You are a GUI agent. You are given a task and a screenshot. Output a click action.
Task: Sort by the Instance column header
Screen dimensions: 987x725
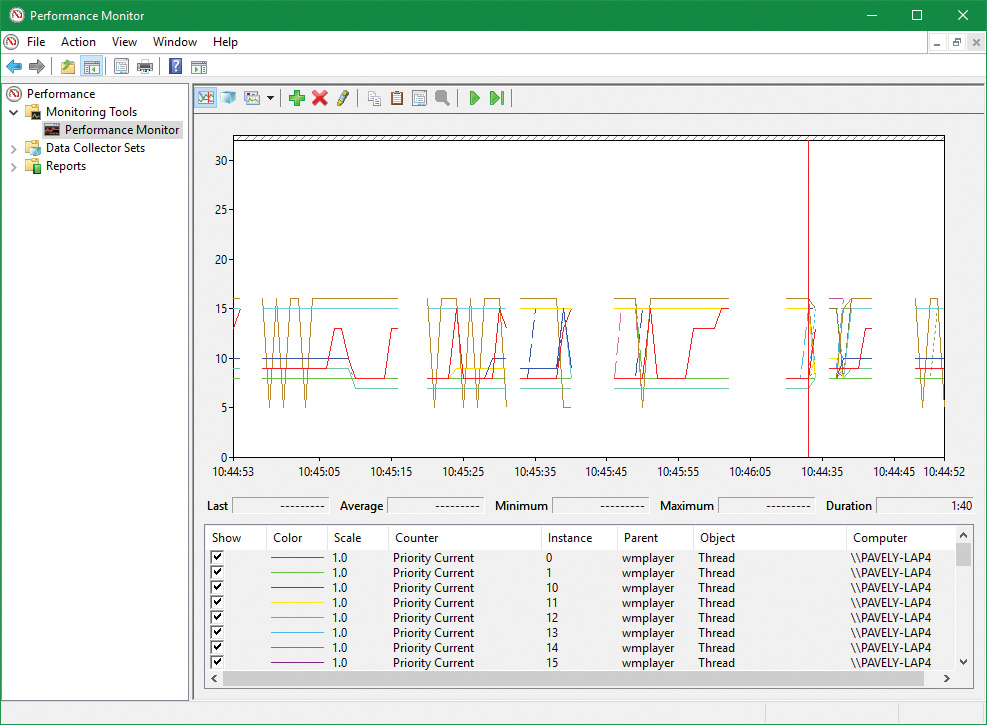point(570,538)
